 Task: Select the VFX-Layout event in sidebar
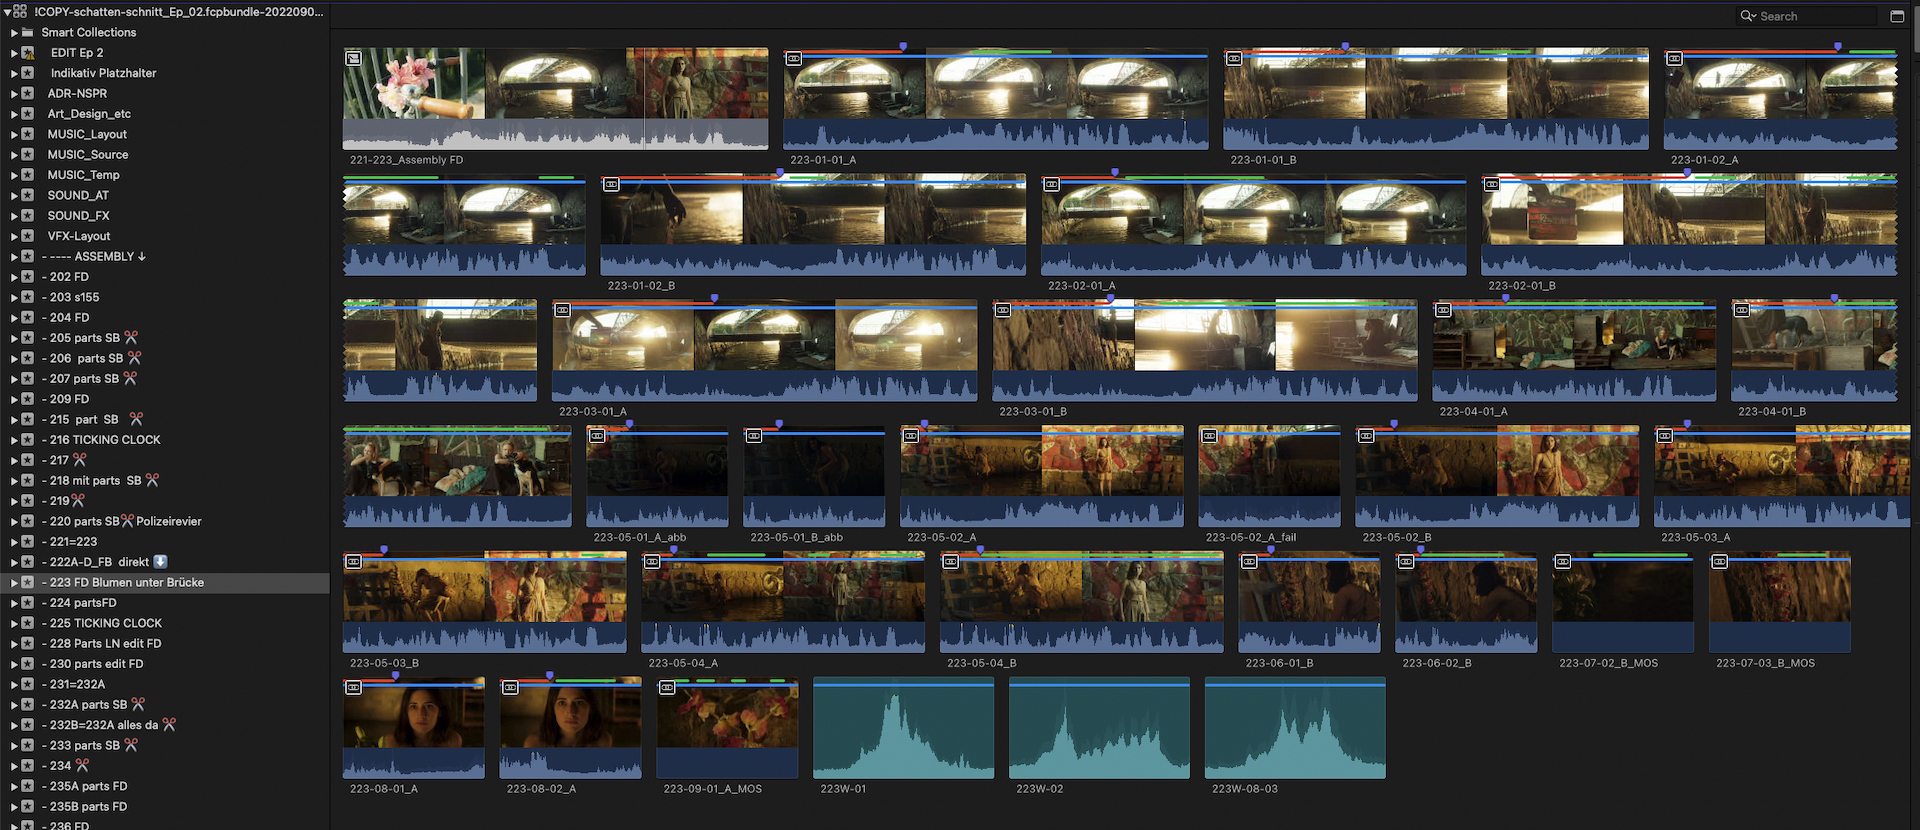click(79, 236)
